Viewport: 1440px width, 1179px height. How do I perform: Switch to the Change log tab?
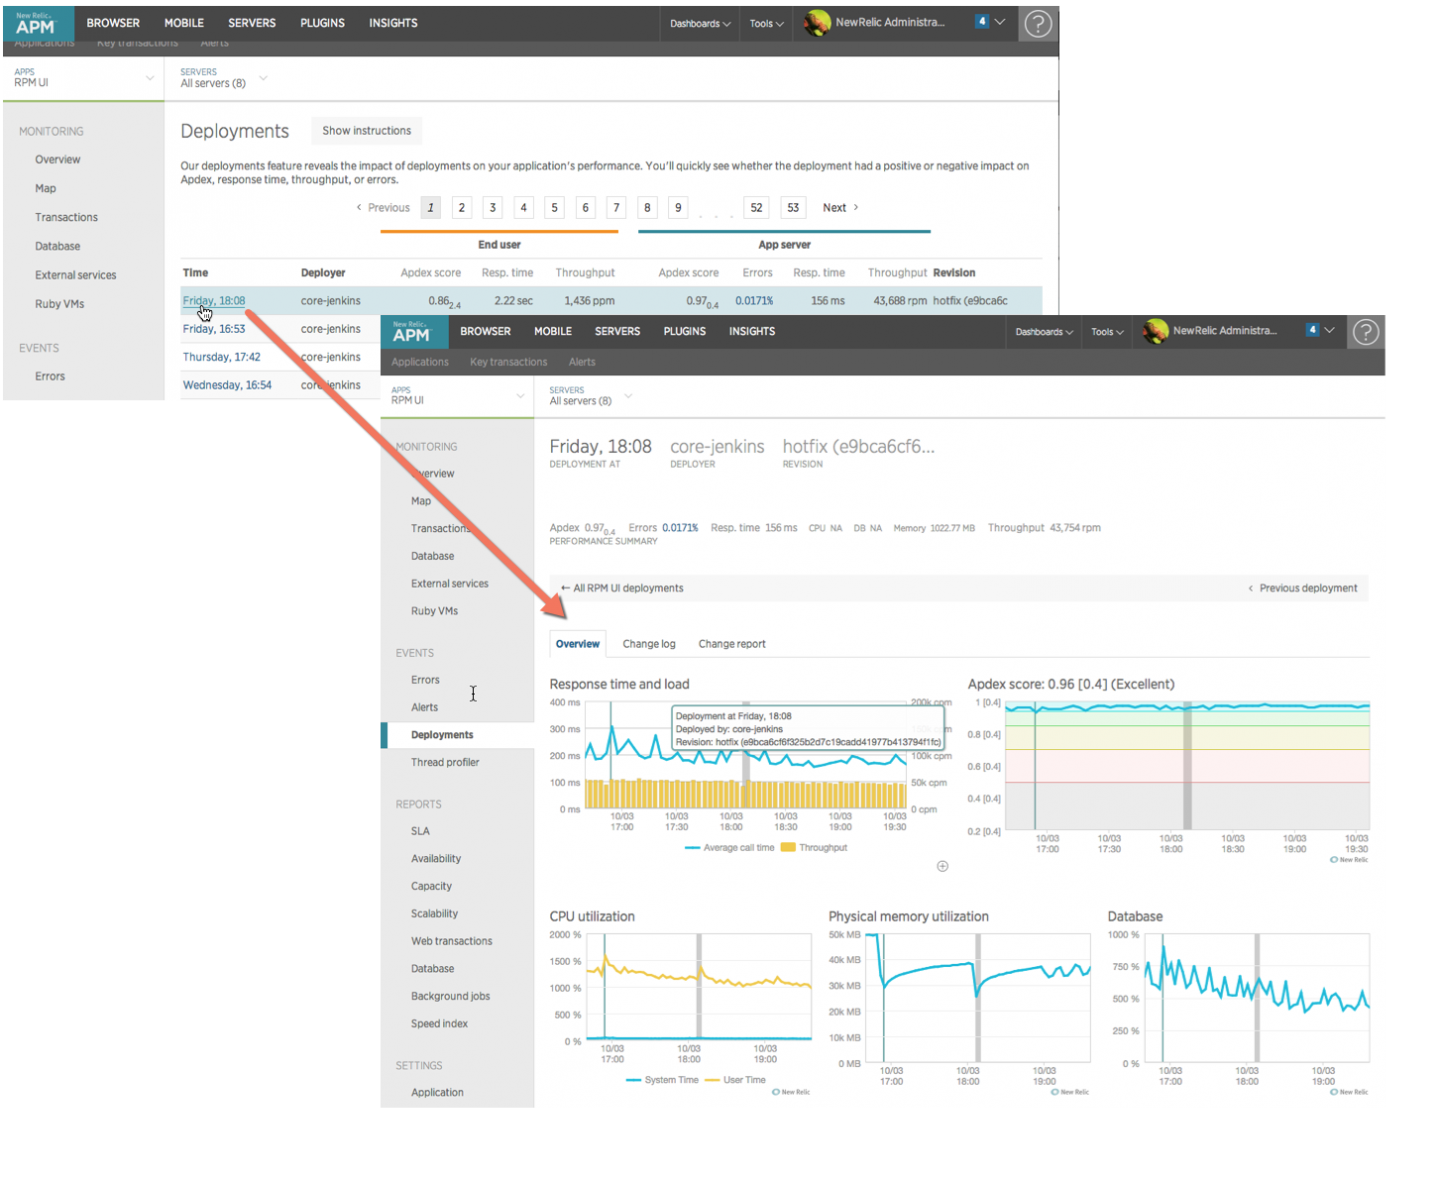pos(648,643)
